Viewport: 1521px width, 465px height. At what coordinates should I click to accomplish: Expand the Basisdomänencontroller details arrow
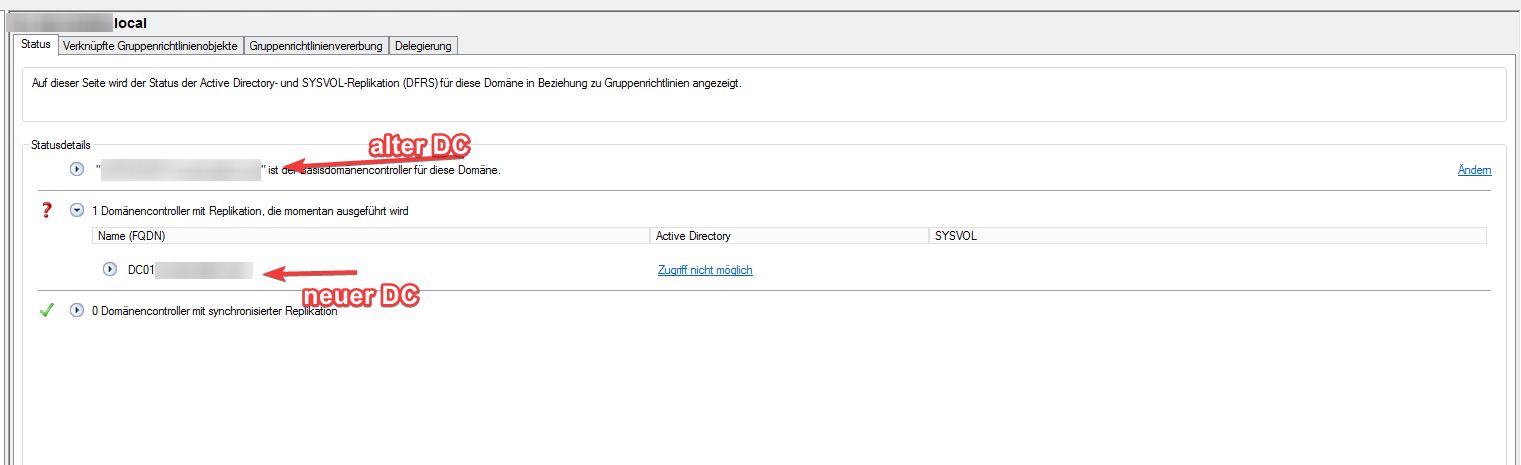[x=77, y=170]
